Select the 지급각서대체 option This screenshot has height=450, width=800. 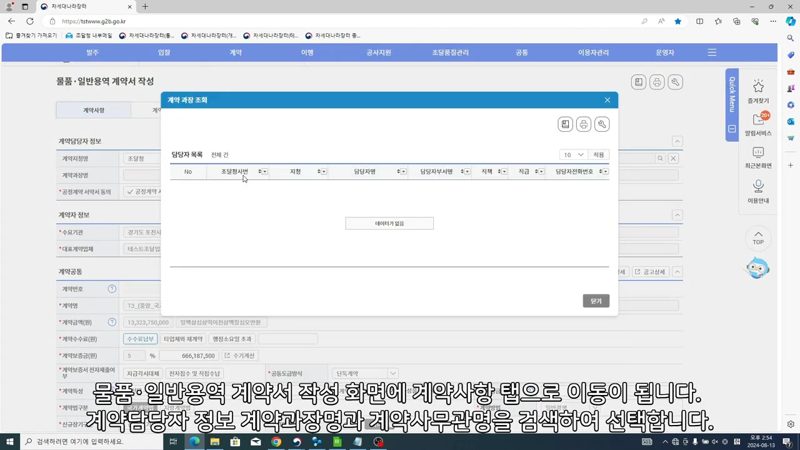143,373
